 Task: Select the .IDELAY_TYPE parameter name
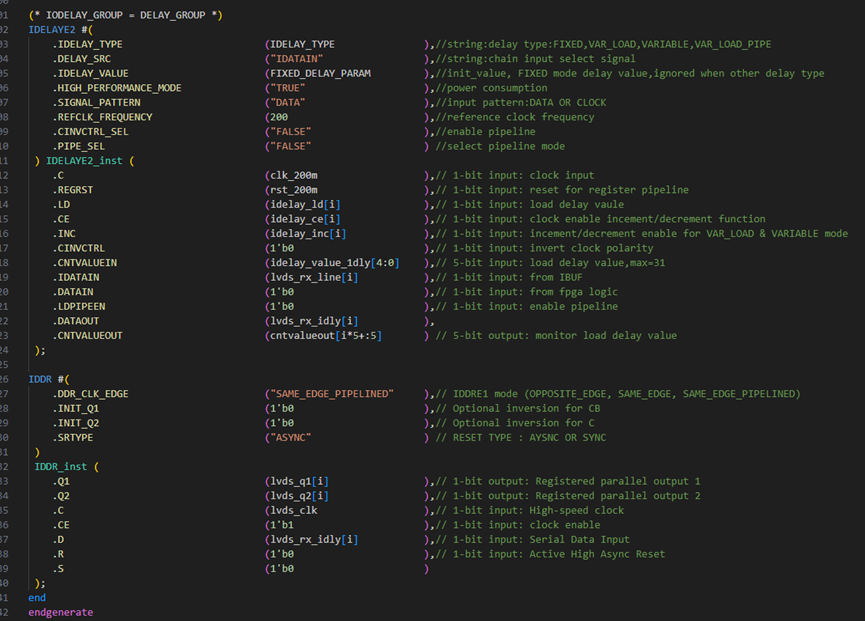tap(88, 44)
